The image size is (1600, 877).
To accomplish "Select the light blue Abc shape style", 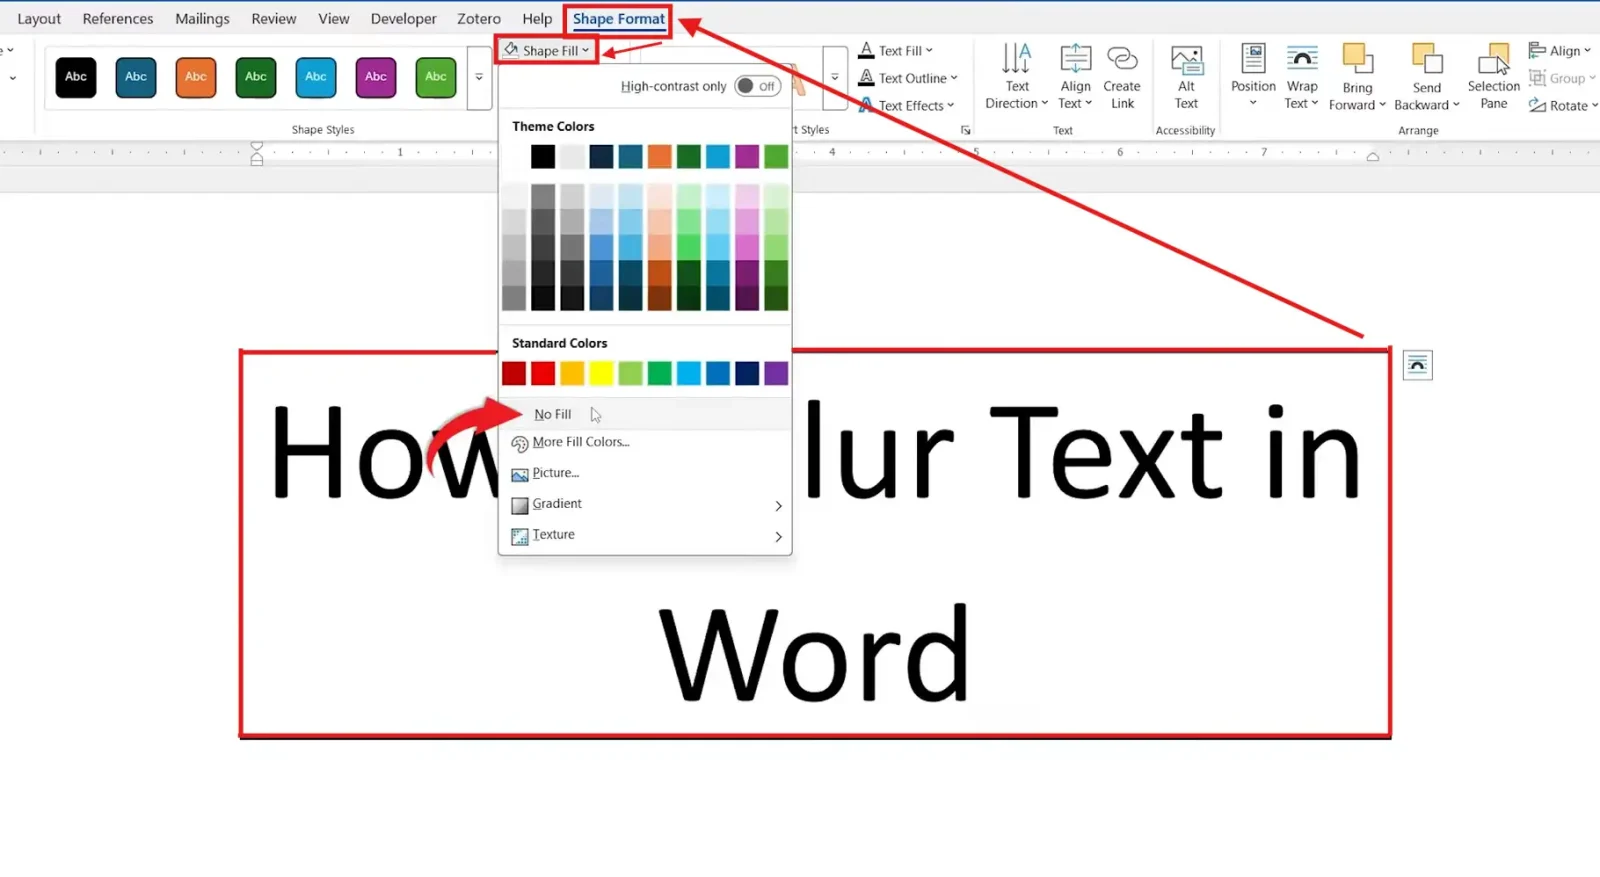I will pos(316,77).
